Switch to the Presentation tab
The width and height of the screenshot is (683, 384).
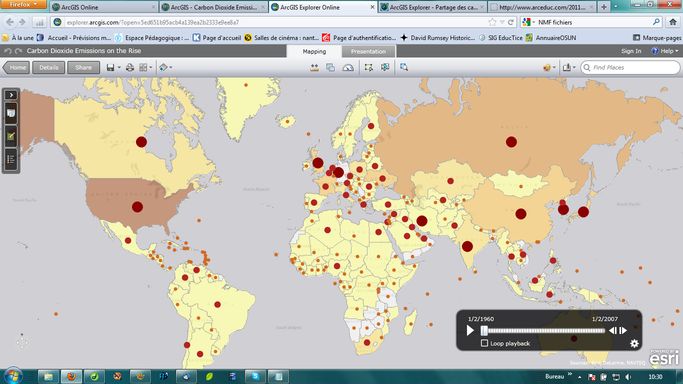point(368,51)
